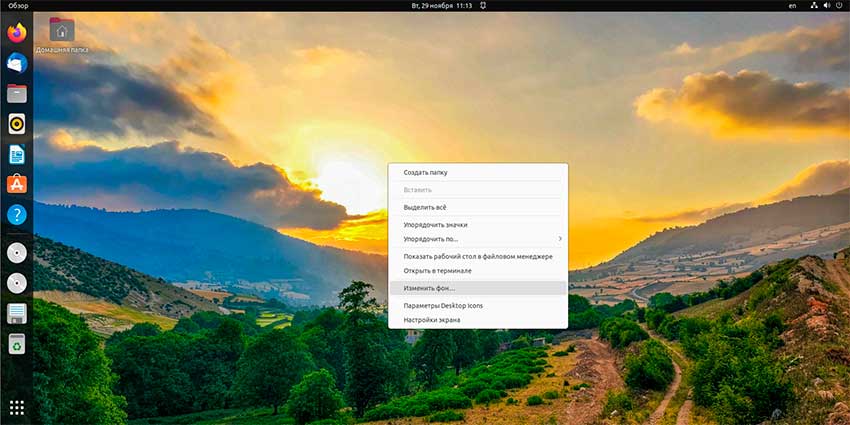Show Applications grid at dock bottom

pos(16,407)
